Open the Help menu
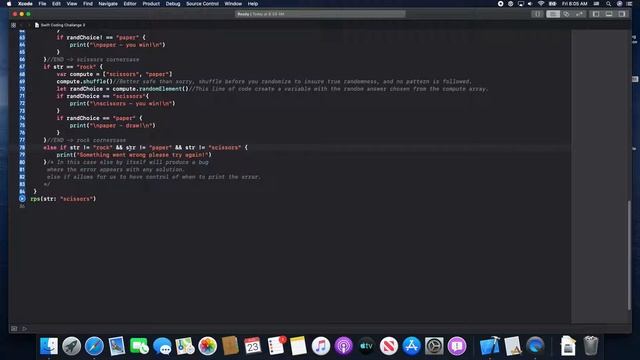Viewport: 640px width, 360px height. point(253,4)
